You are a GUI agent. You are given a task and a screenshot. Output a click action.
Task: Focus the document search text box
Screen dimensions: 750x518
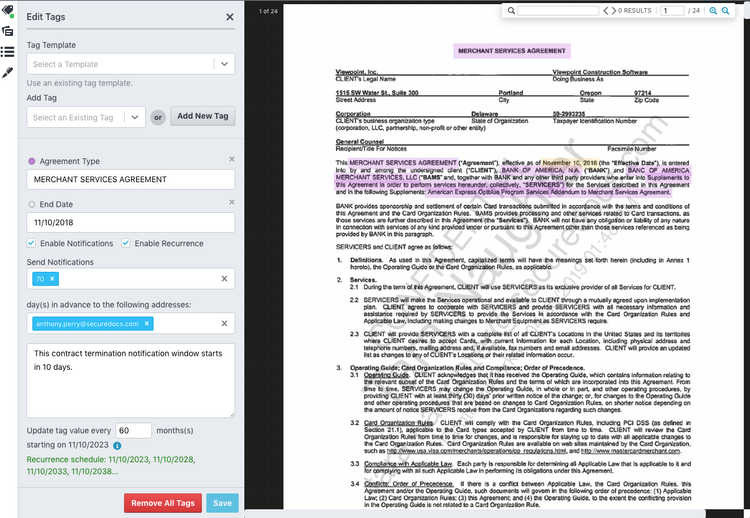coord(558,11)
